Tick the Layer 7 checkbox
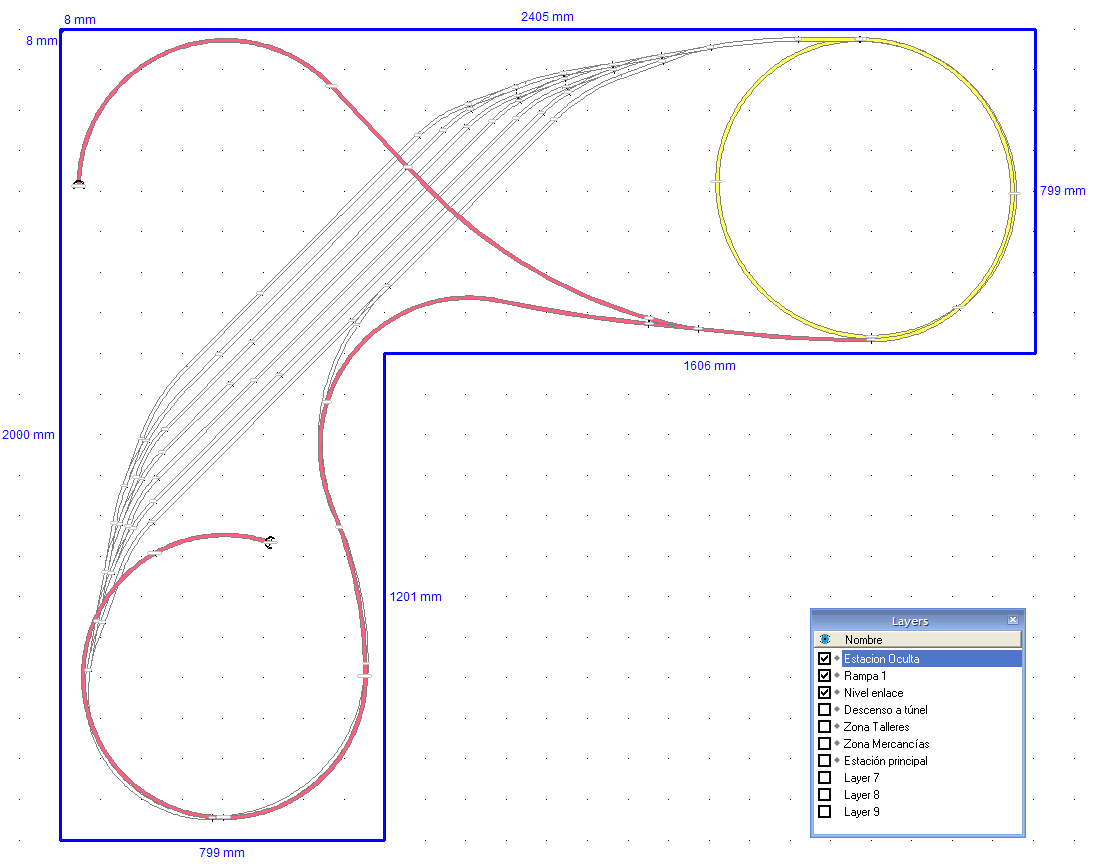 (x=824, y=778)
